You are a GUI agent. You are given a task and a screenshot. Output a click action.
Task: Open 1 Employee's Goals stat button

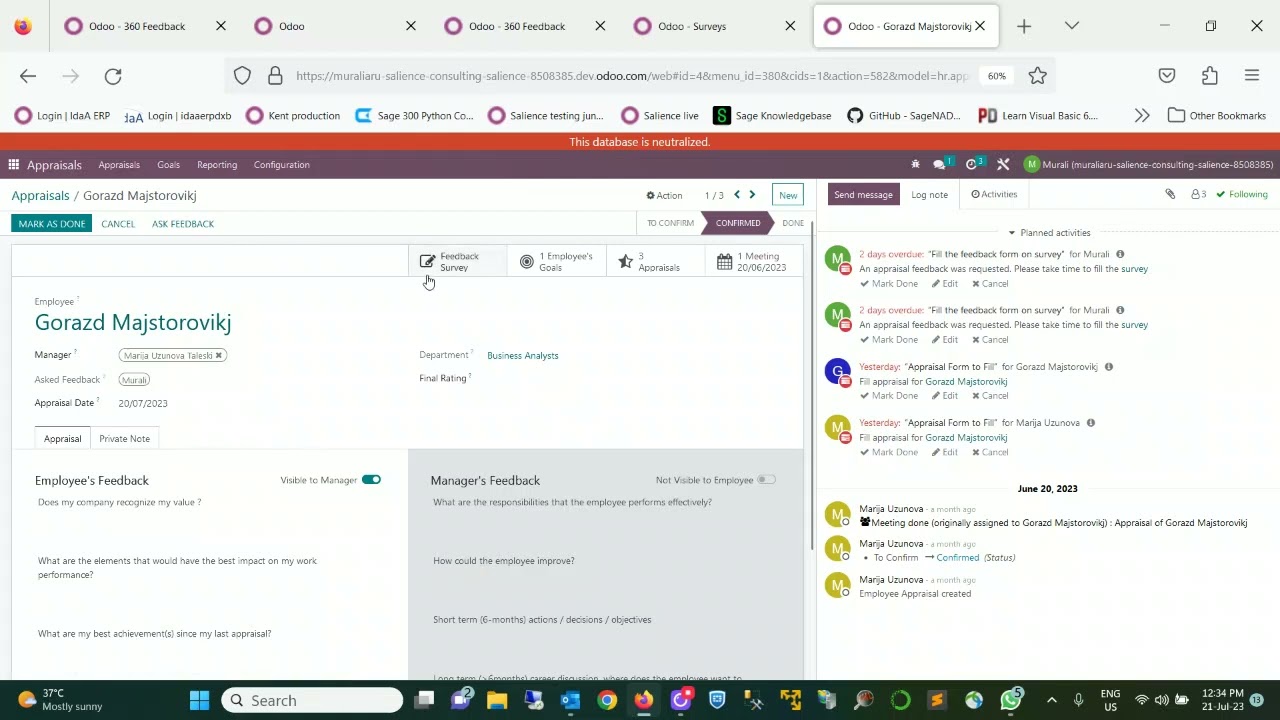(x=557, y=262)
